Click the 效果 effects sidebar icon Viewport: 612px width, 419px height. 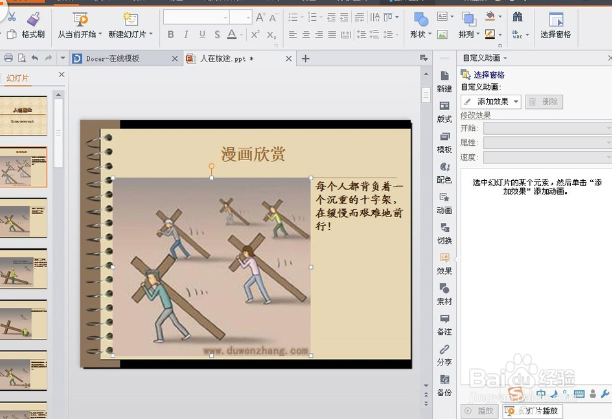tap(445, 263)
